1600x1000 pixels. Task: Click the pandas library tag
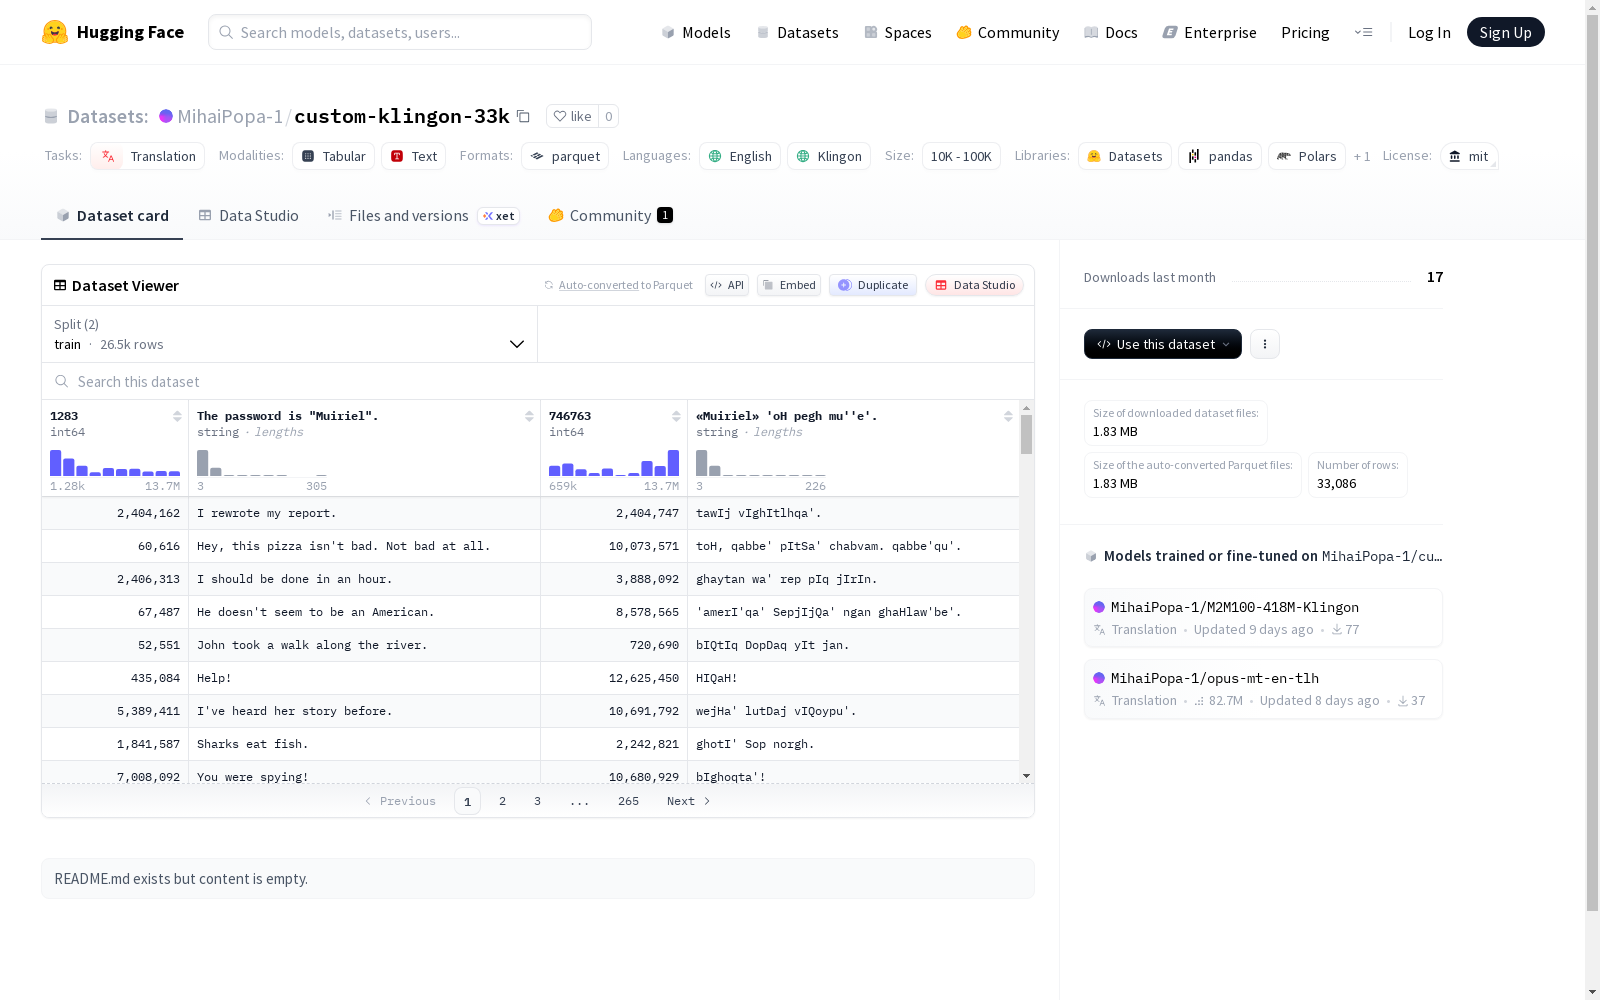pyautogui.click(x=1220, y=156)
